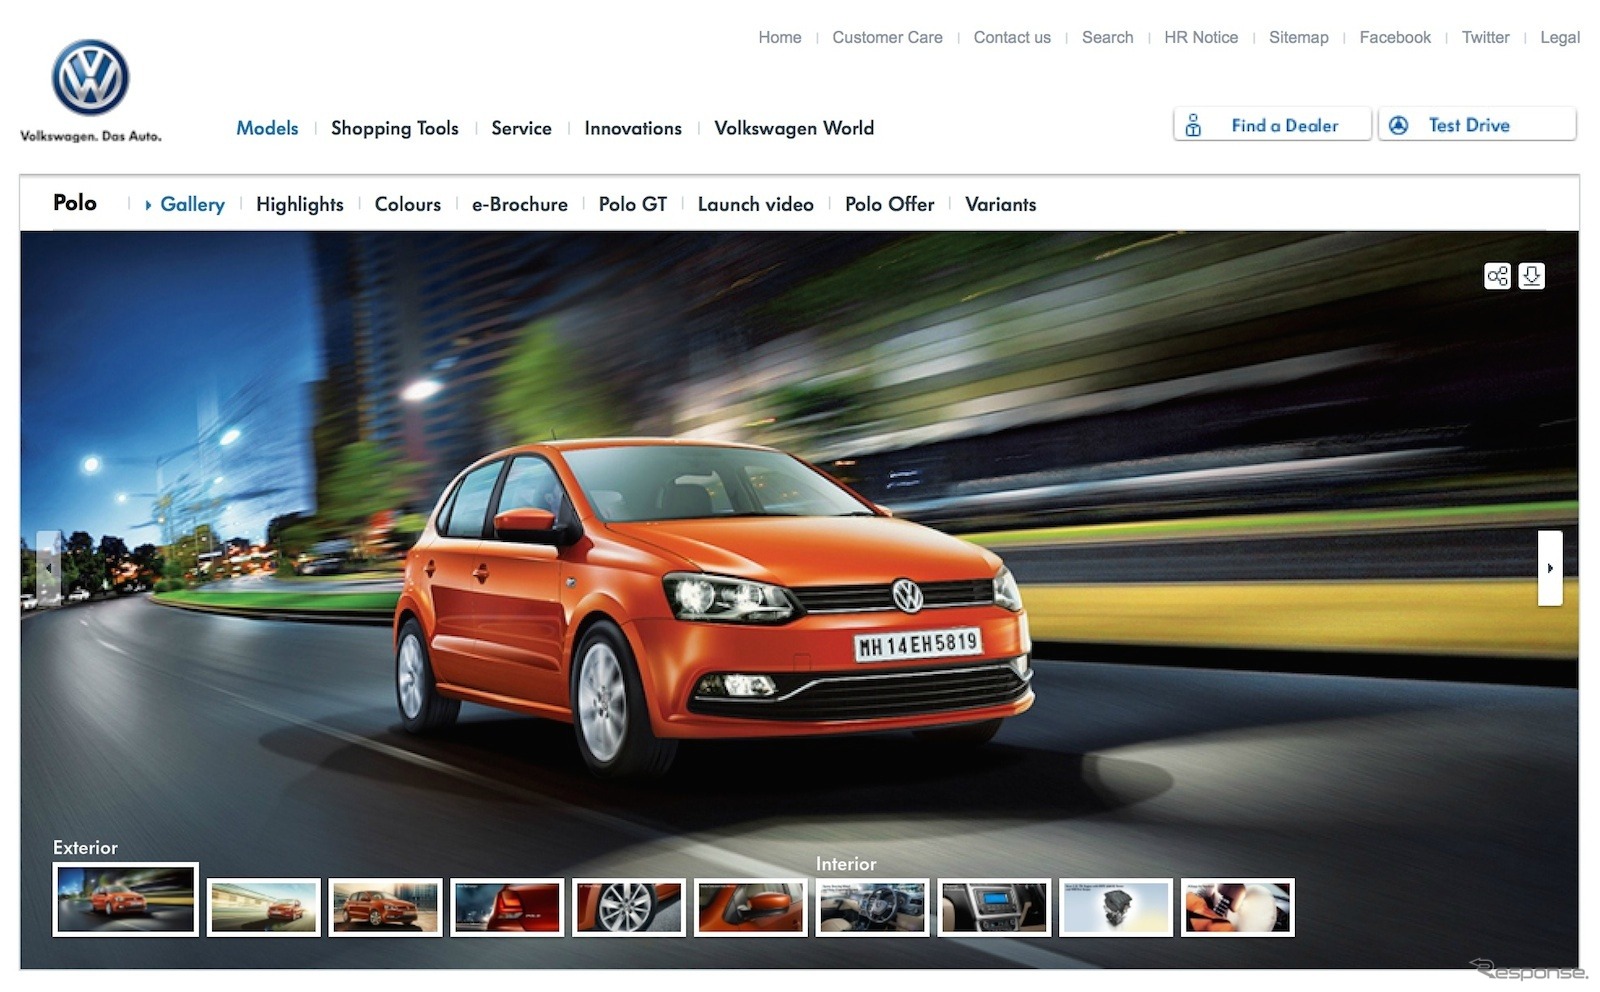Click the Volkswagen logo icon

(x=90, y=78)
